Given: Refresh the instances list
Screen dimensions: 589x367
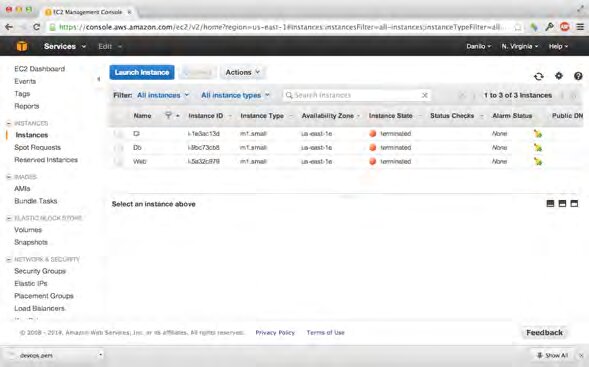Looking at the screenshot, I should coord(539,76).
